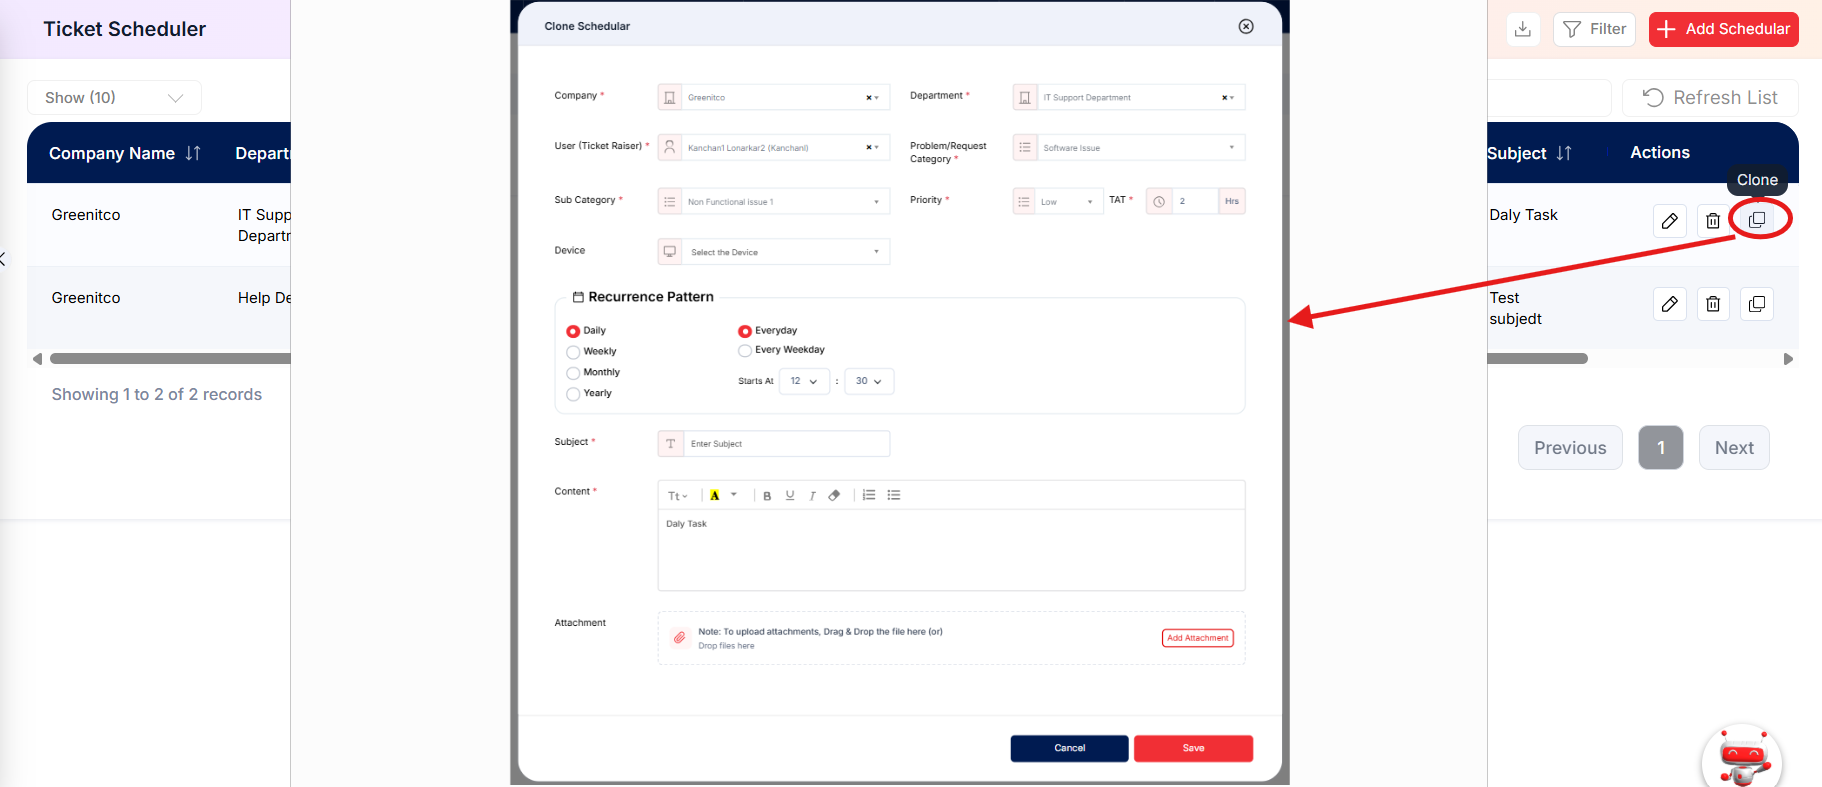1822x787 pixels.
Task: Click the TAT clock icon
Action: 1159,201
